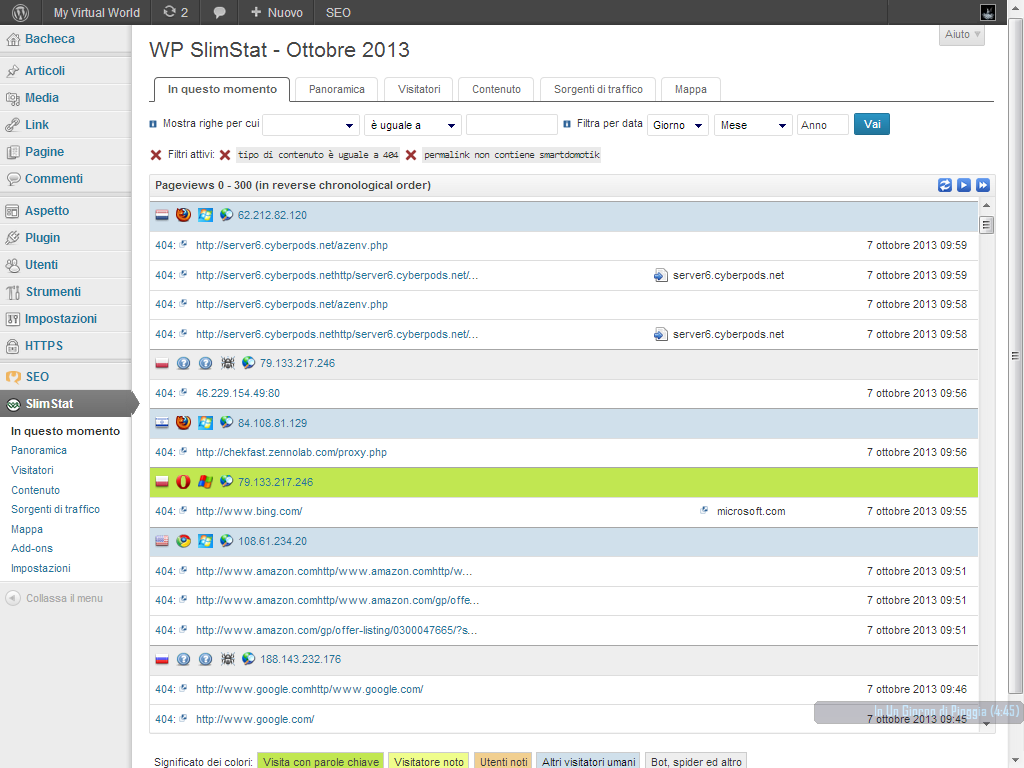The height and width of the screenshot is (768, 1024).
Task: Focus the Anno year field
Action: pyautogui.click(x=823, y=125)
